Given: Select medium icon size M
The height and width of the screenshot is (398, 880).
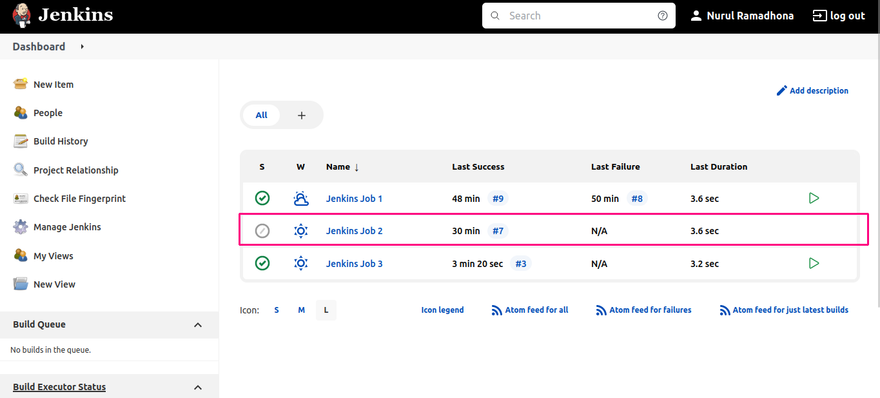Looking at the screenshot, I should tap(301, 310).
